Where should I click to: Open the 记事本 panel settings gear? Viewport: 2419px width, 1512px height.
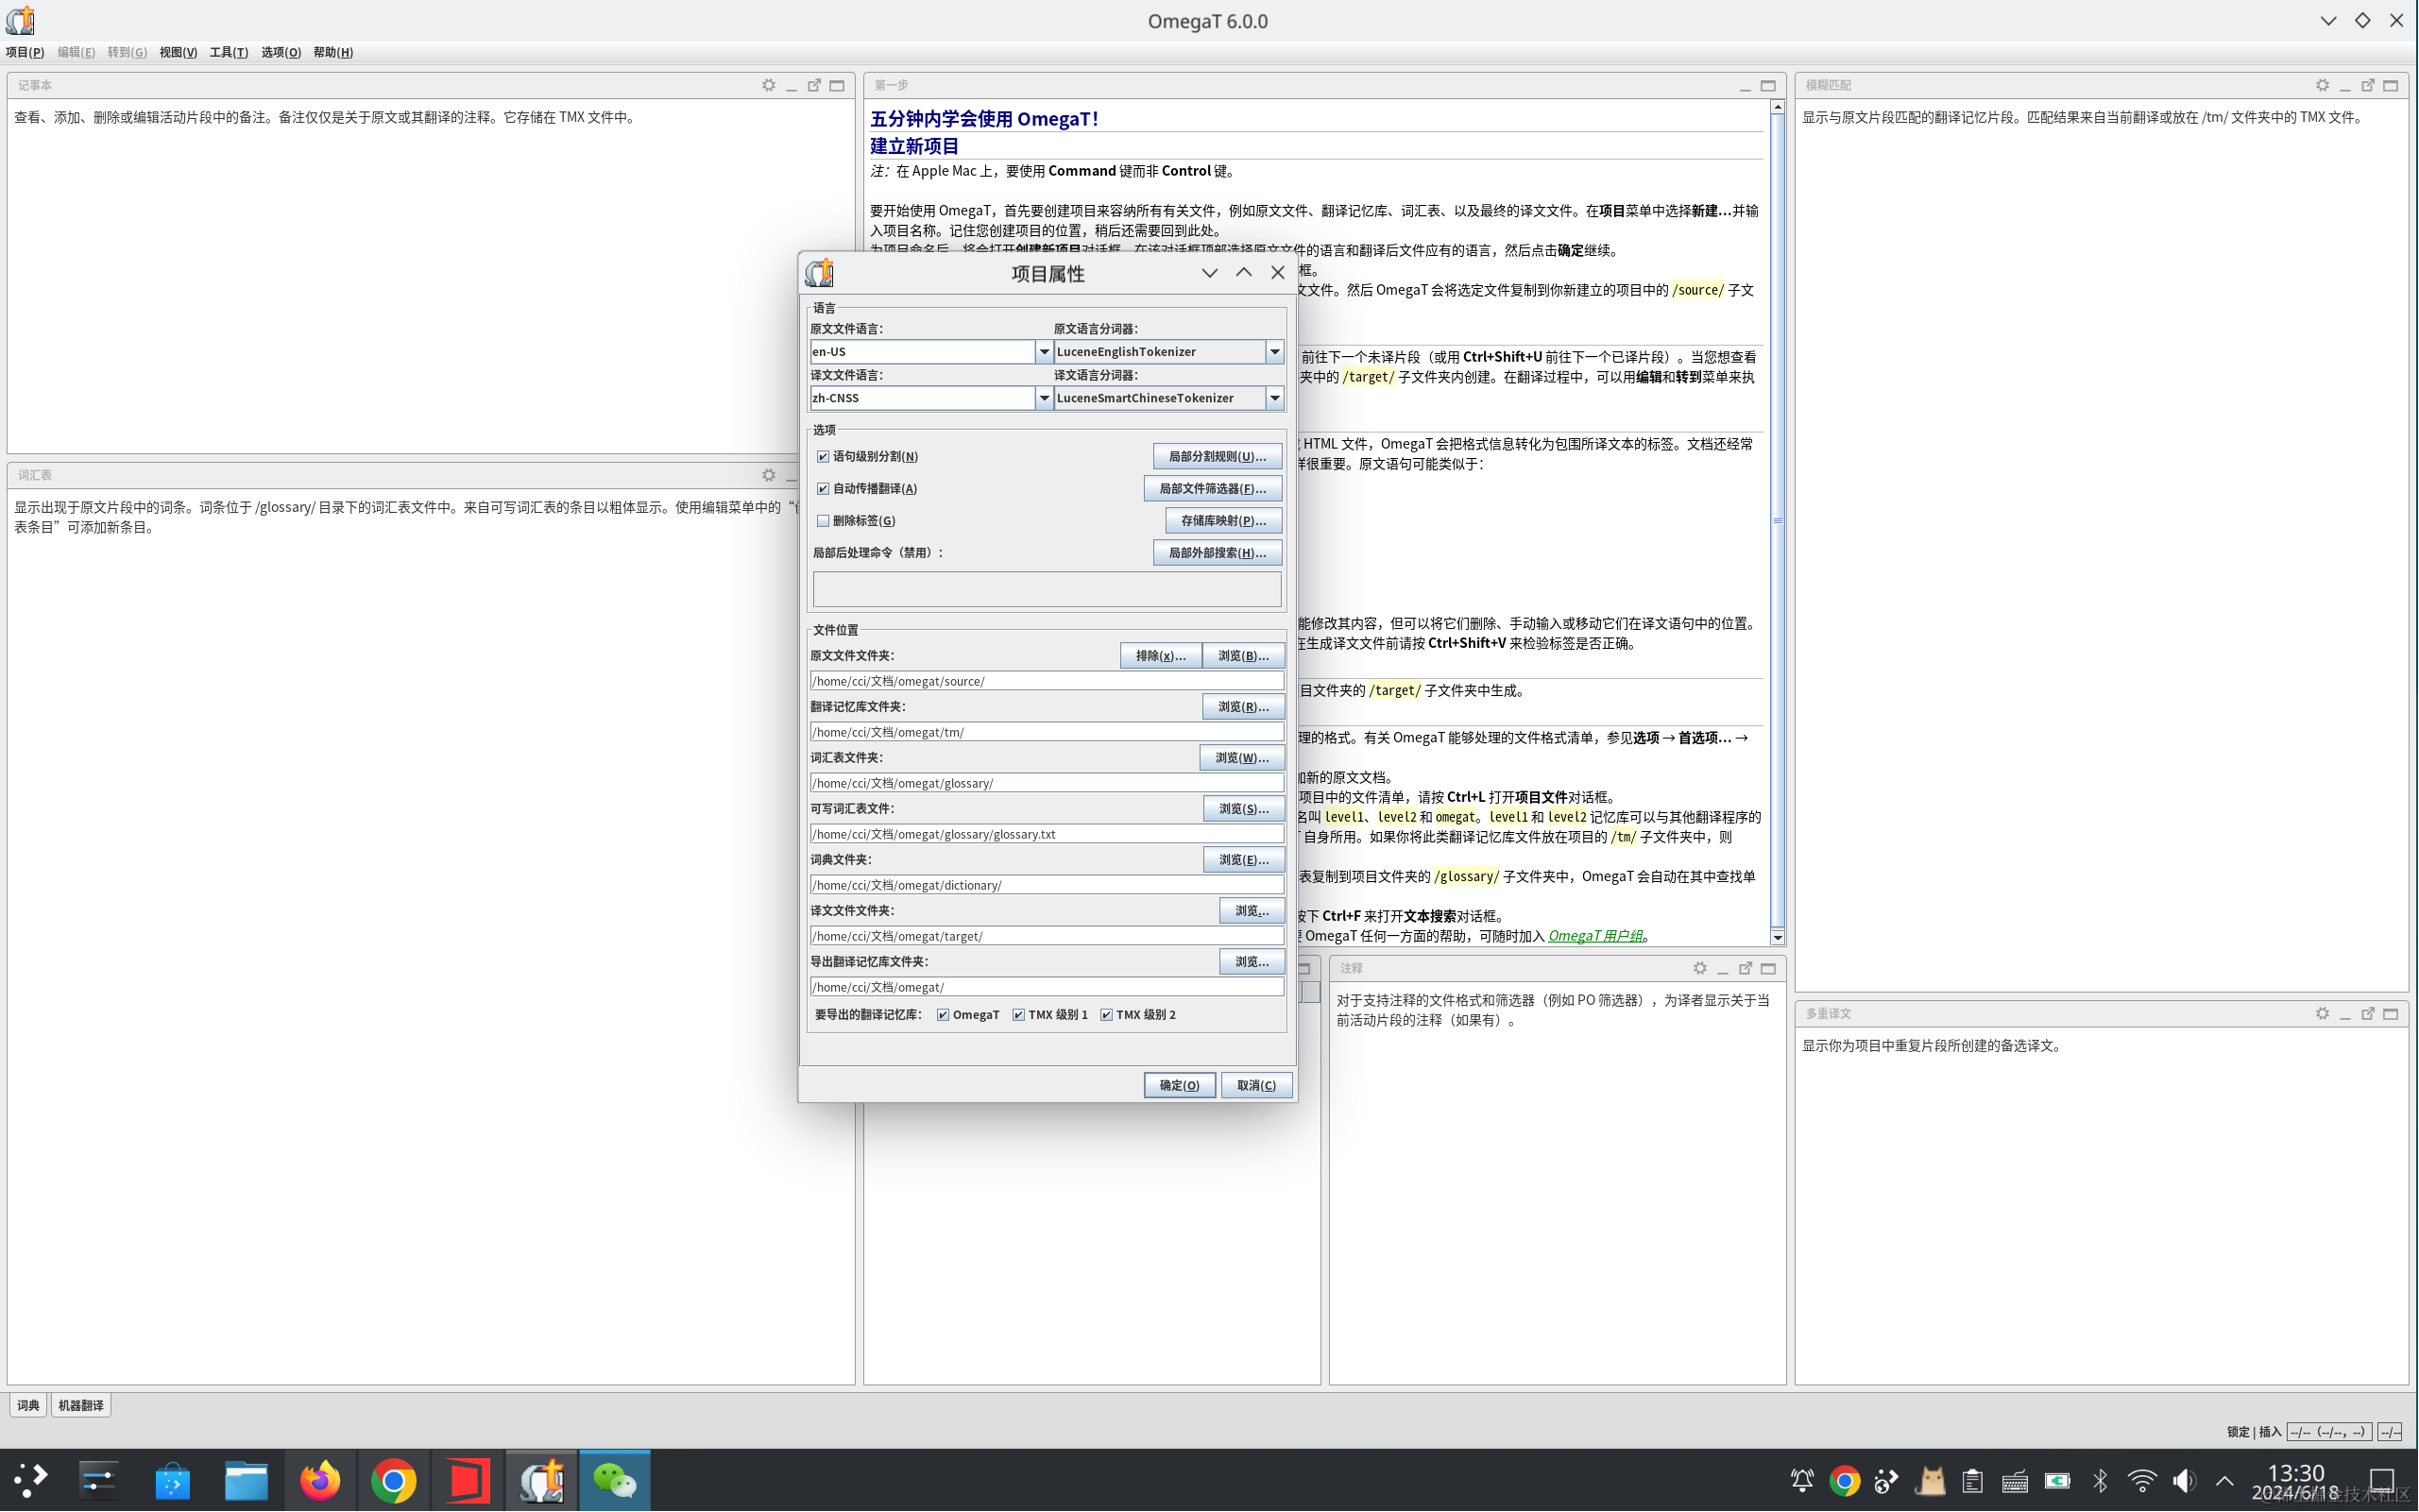coord(768,85)
